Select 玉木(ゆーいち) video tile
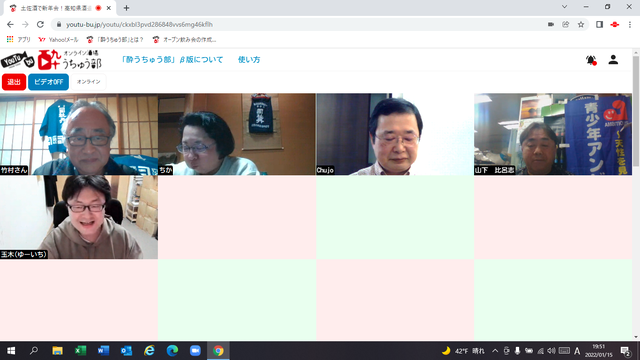 pyautogui.click(x=79, y=217)
